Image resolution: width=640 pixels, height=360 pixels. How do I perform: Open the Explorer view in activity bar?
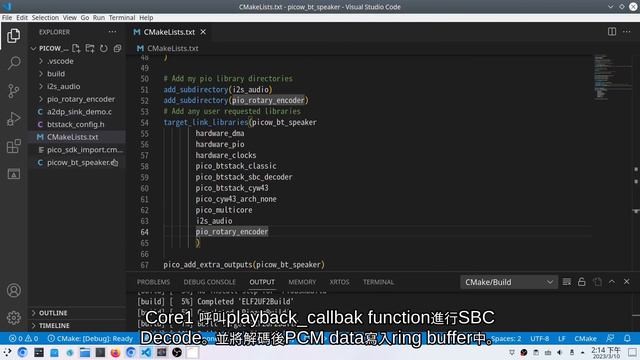[x=13, y=36]
